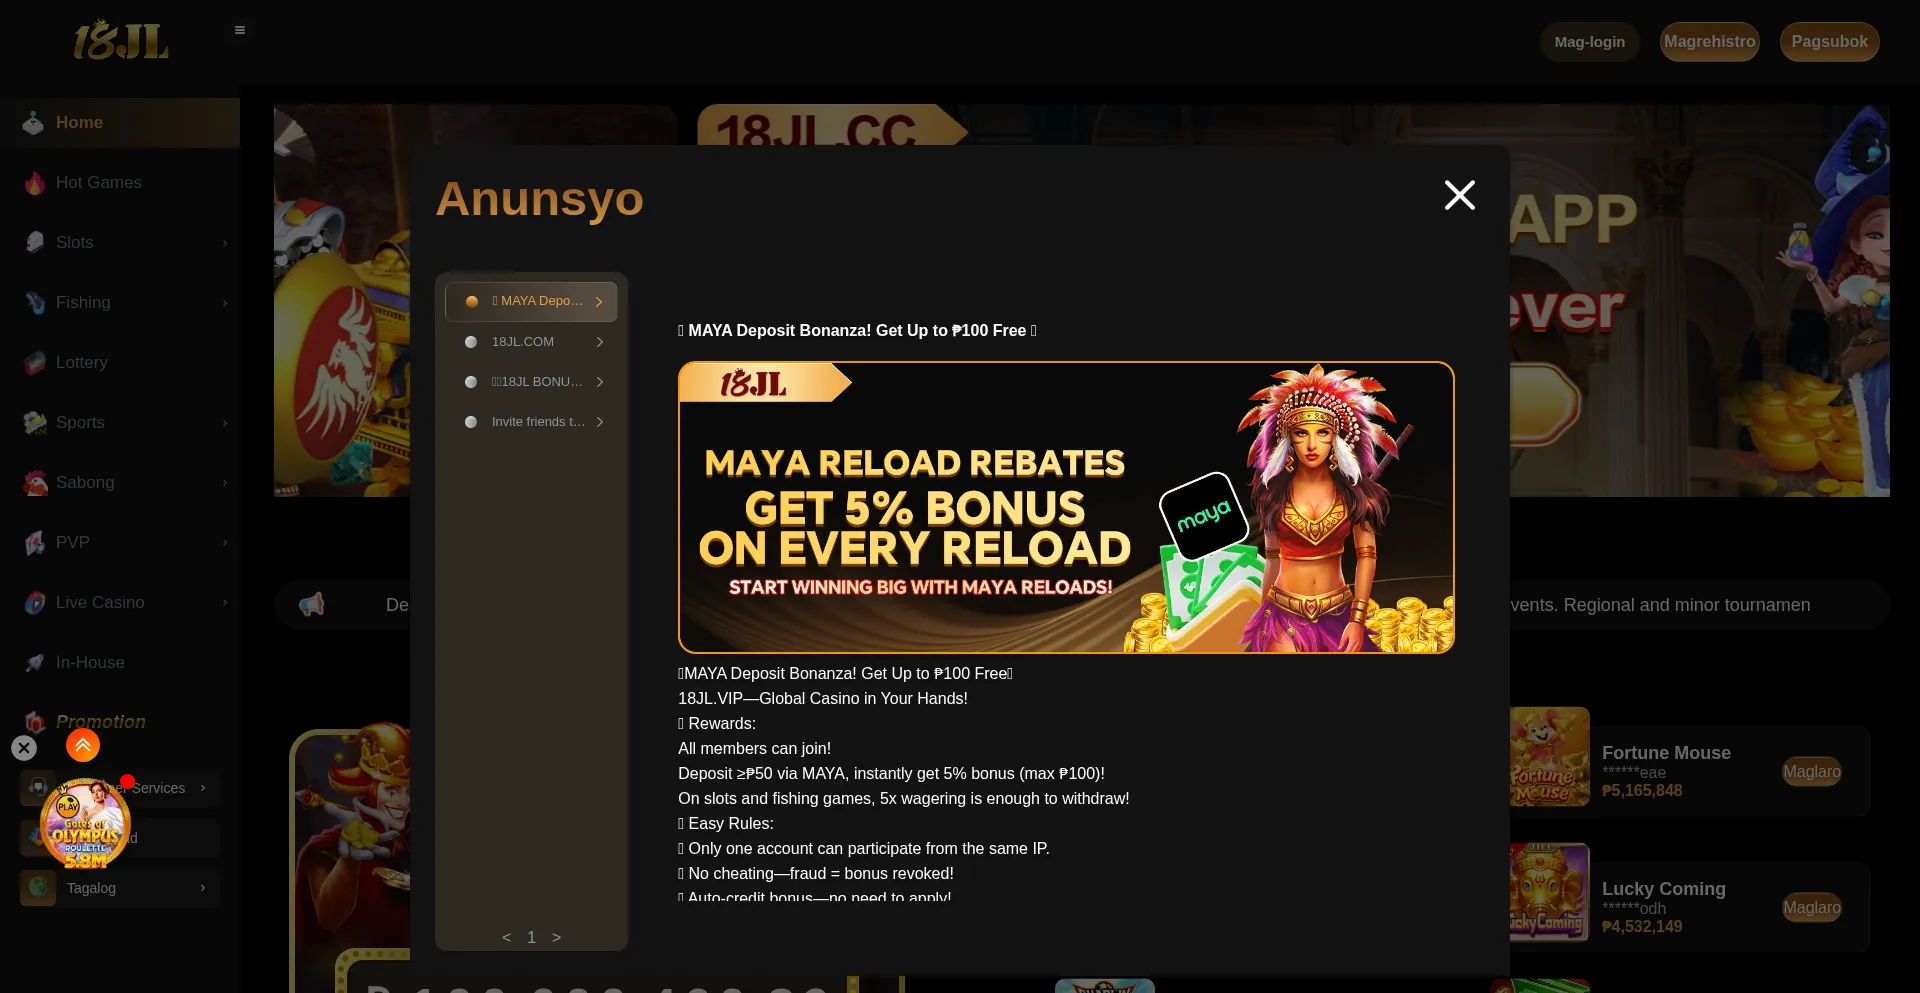Open the Sabong menu item
Image resolution: width=1920 pixels, height=993 pixels.
[x=120, y=483]
